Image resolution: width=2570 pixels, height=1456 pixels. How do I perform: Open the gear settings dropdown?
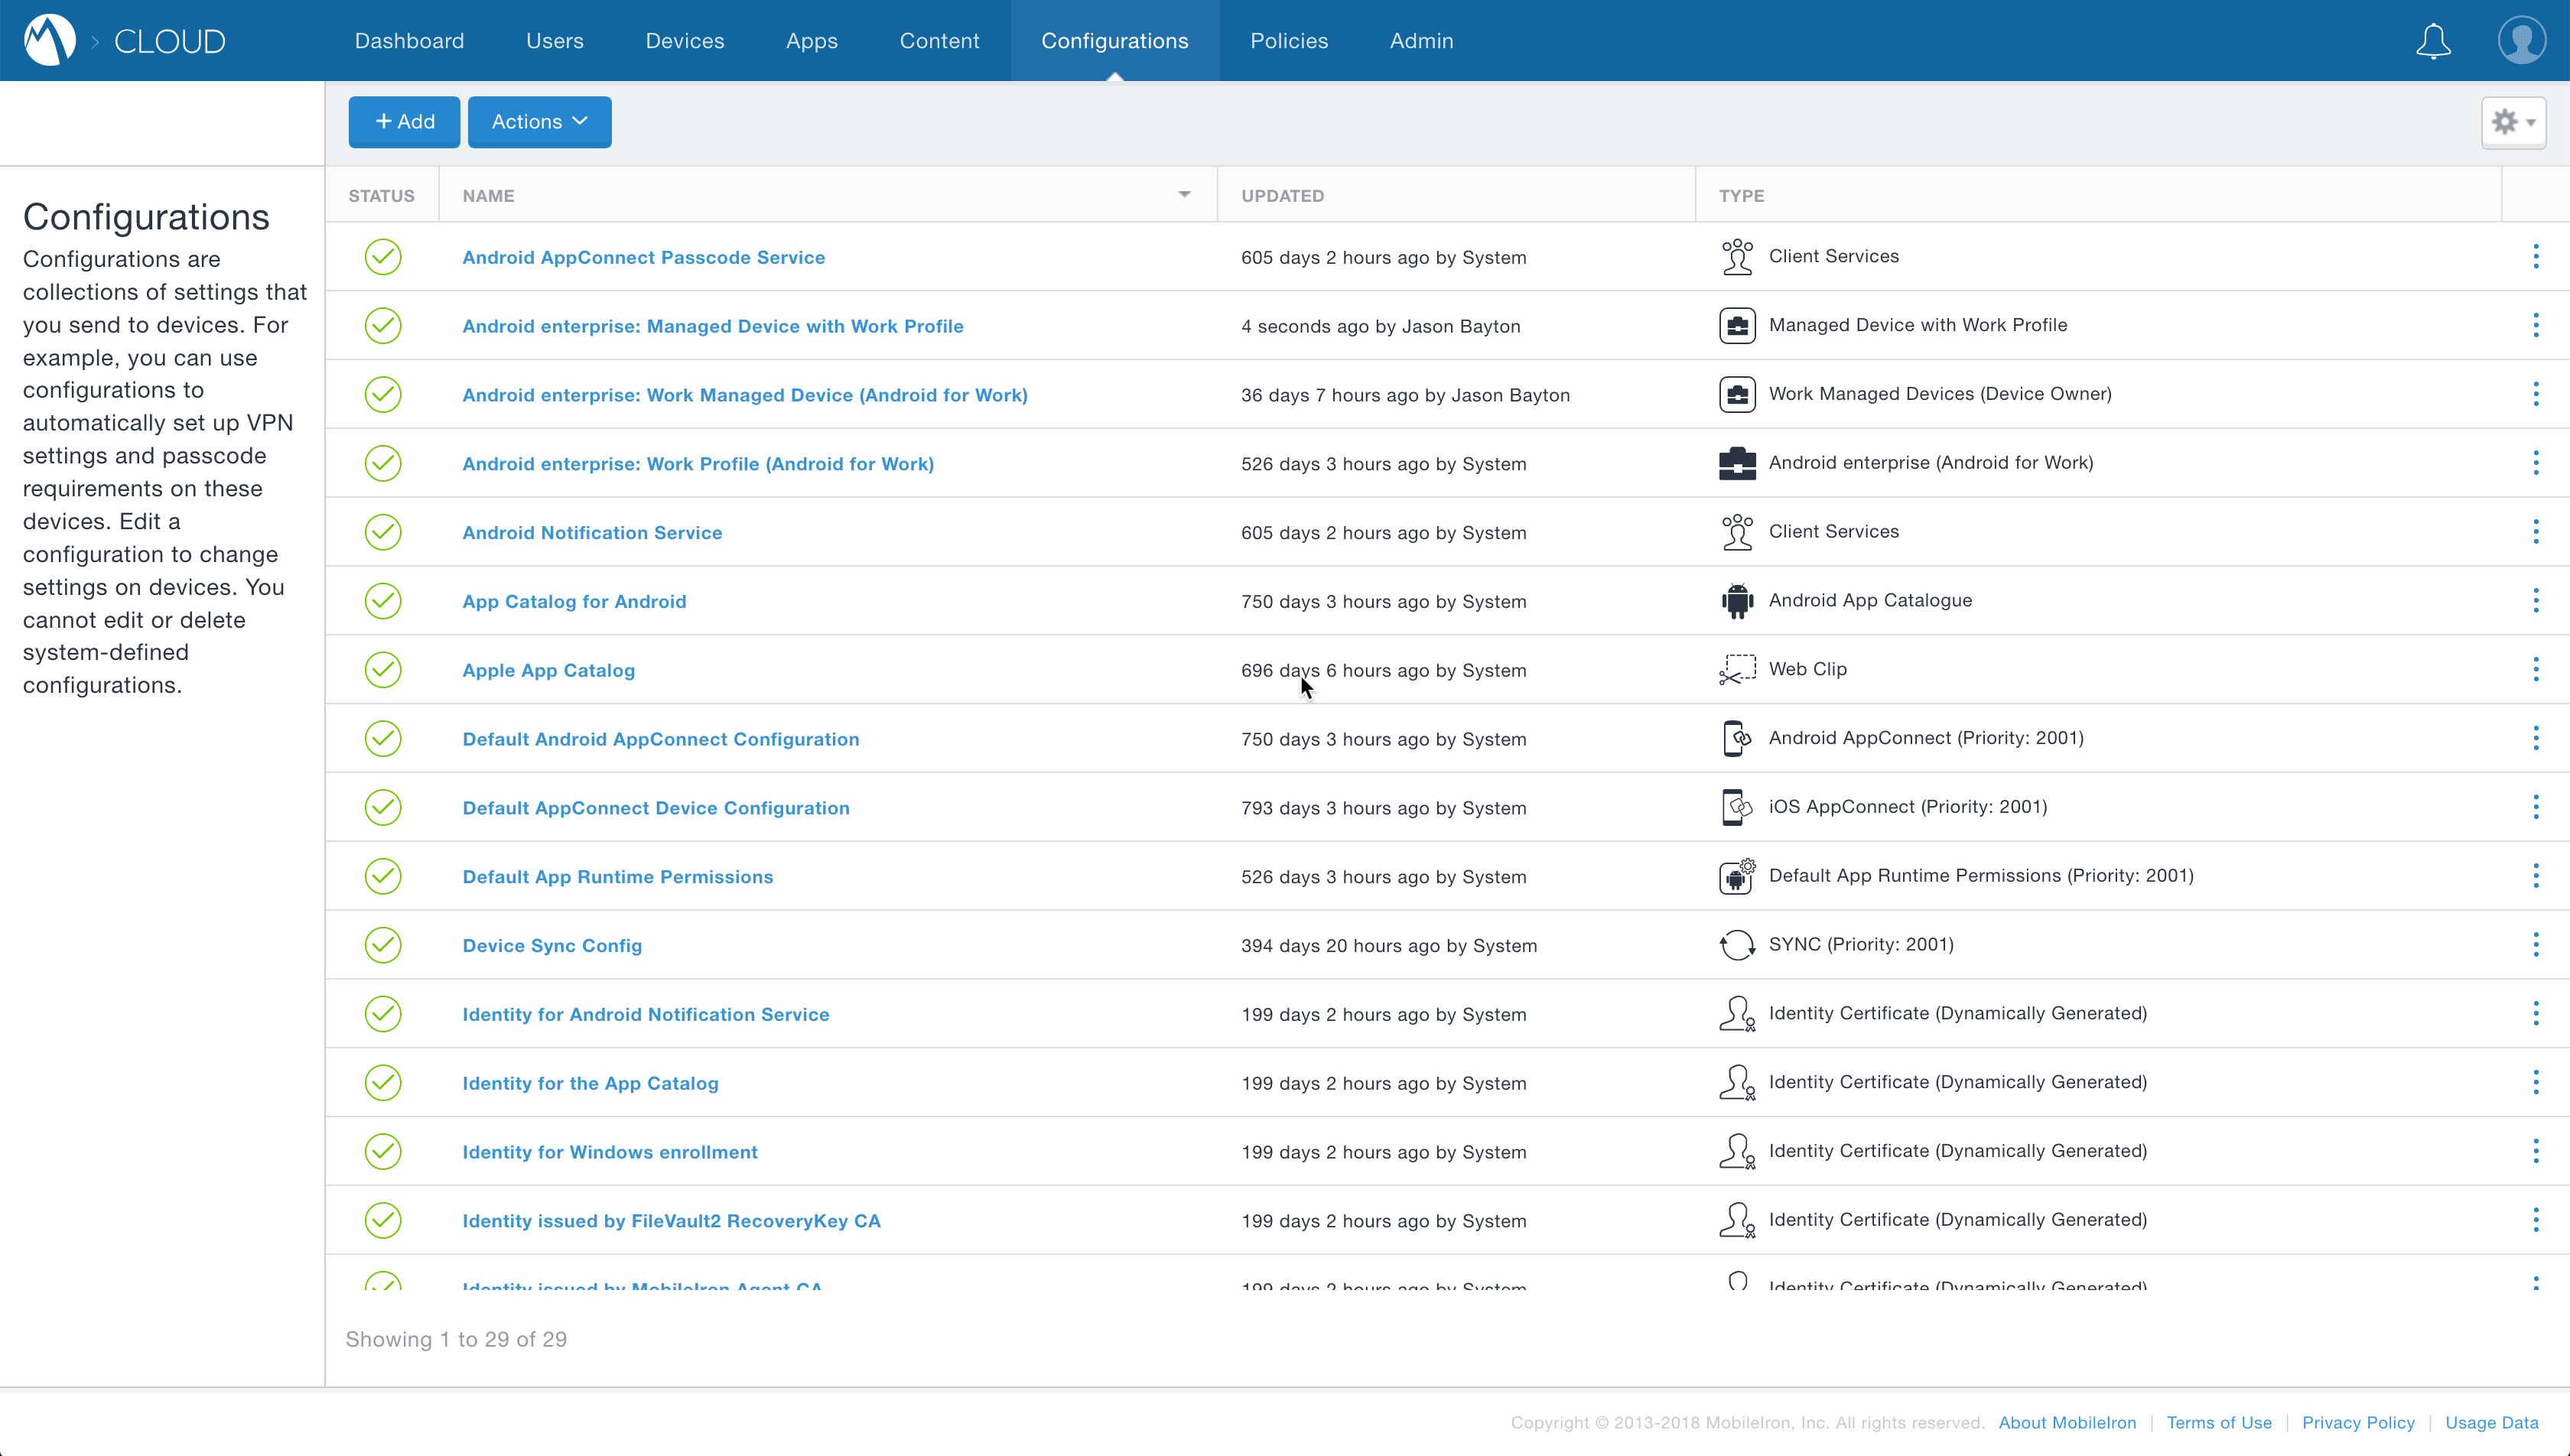click(x=2513, y=121)
